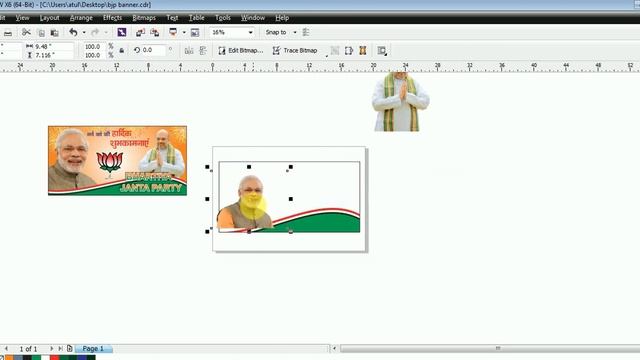640x360 pixels.
Task: Open the View menu
Action: click(x=22, y=18)
